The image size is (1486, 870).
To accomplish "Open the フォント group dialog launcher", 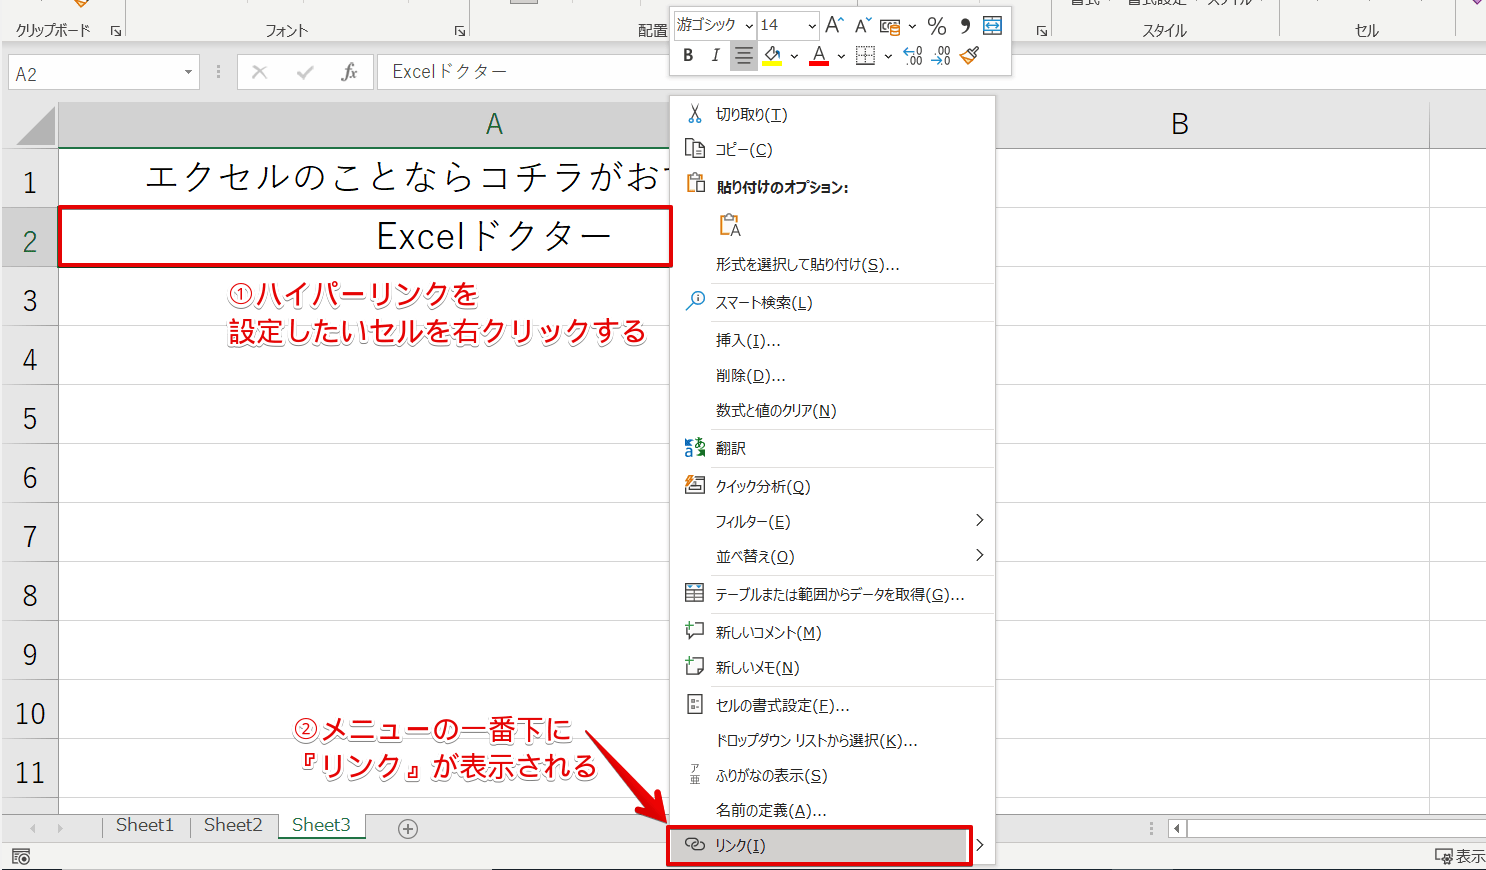I will click(460, 31).
